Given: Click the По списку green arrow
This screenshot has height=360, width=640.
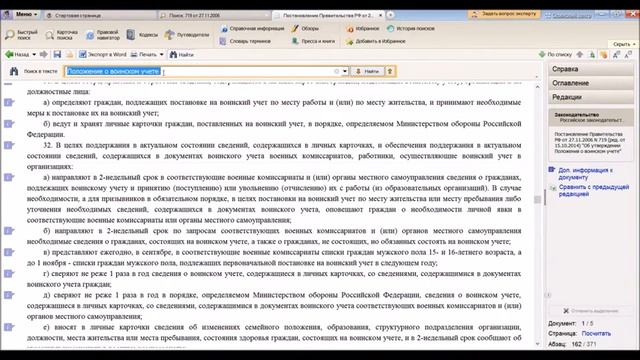Looking at the screenshot, I should [555, 54].
